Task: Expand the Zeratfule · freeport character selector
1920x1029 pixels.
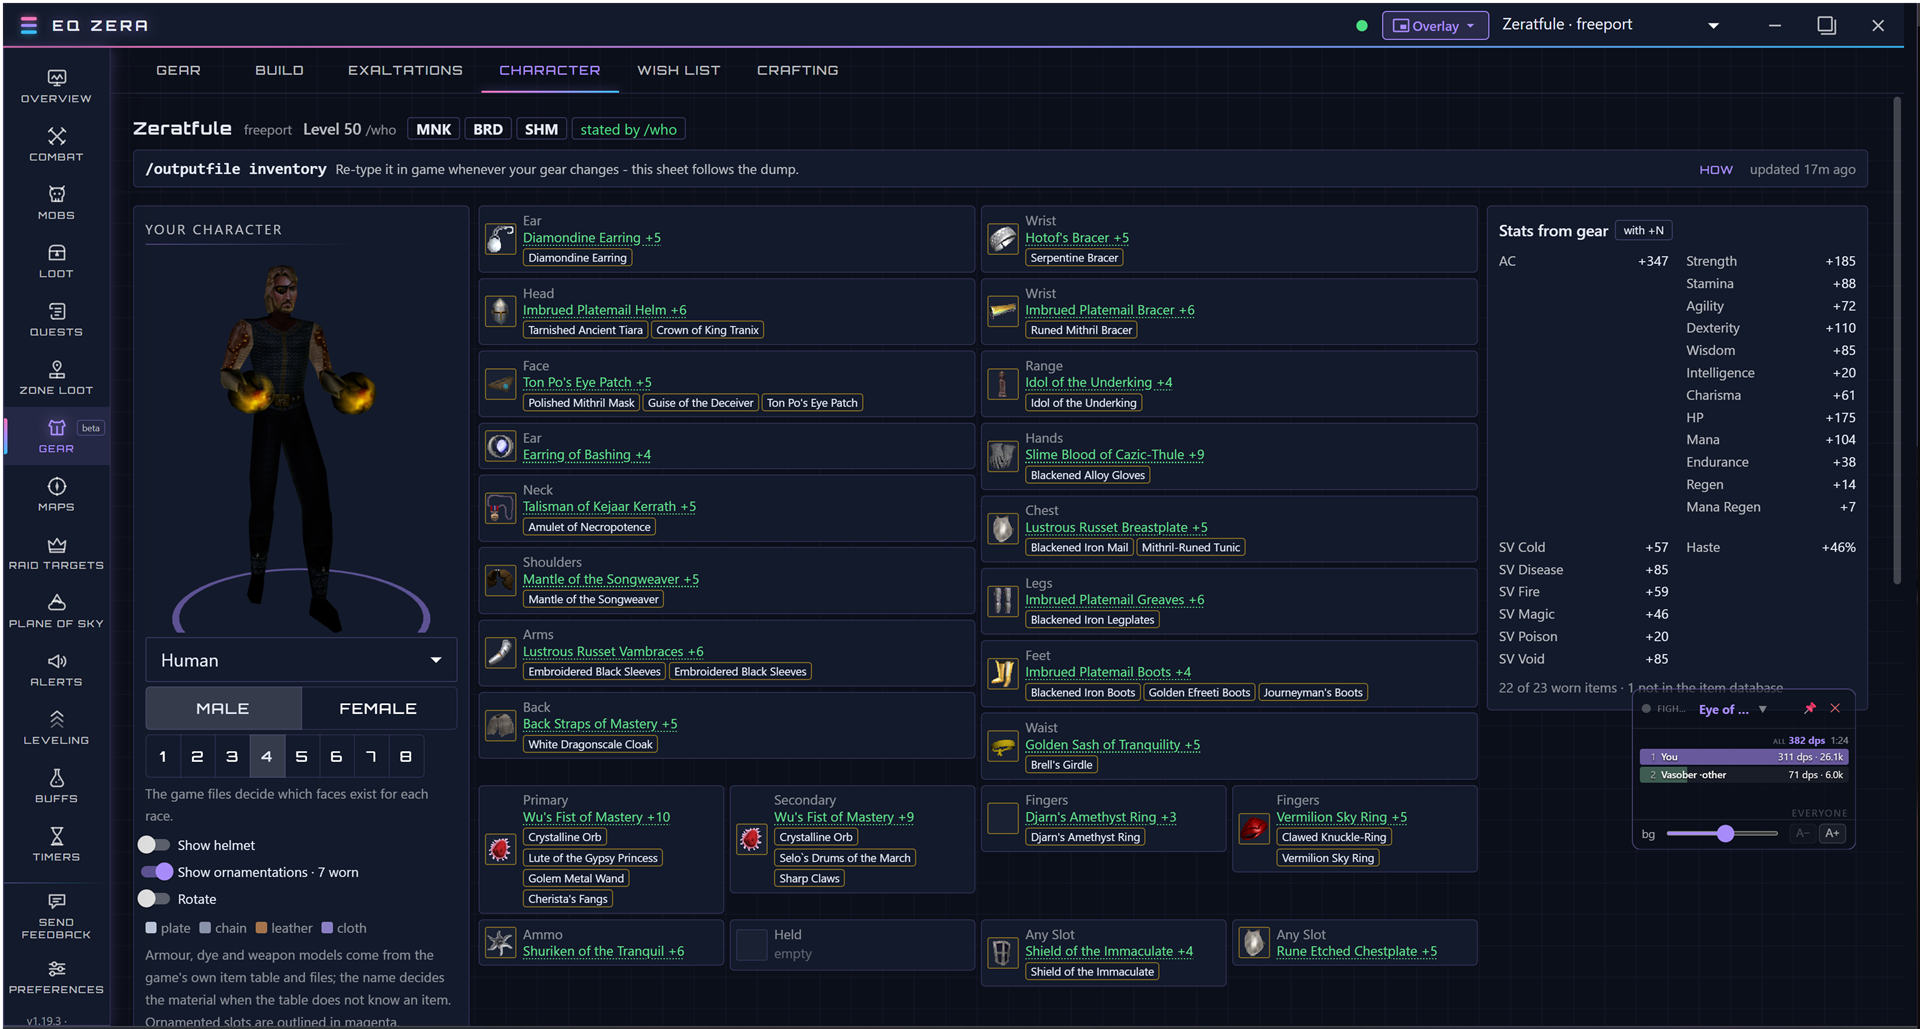Action: pyautogui.click(x=1611, y=25)
